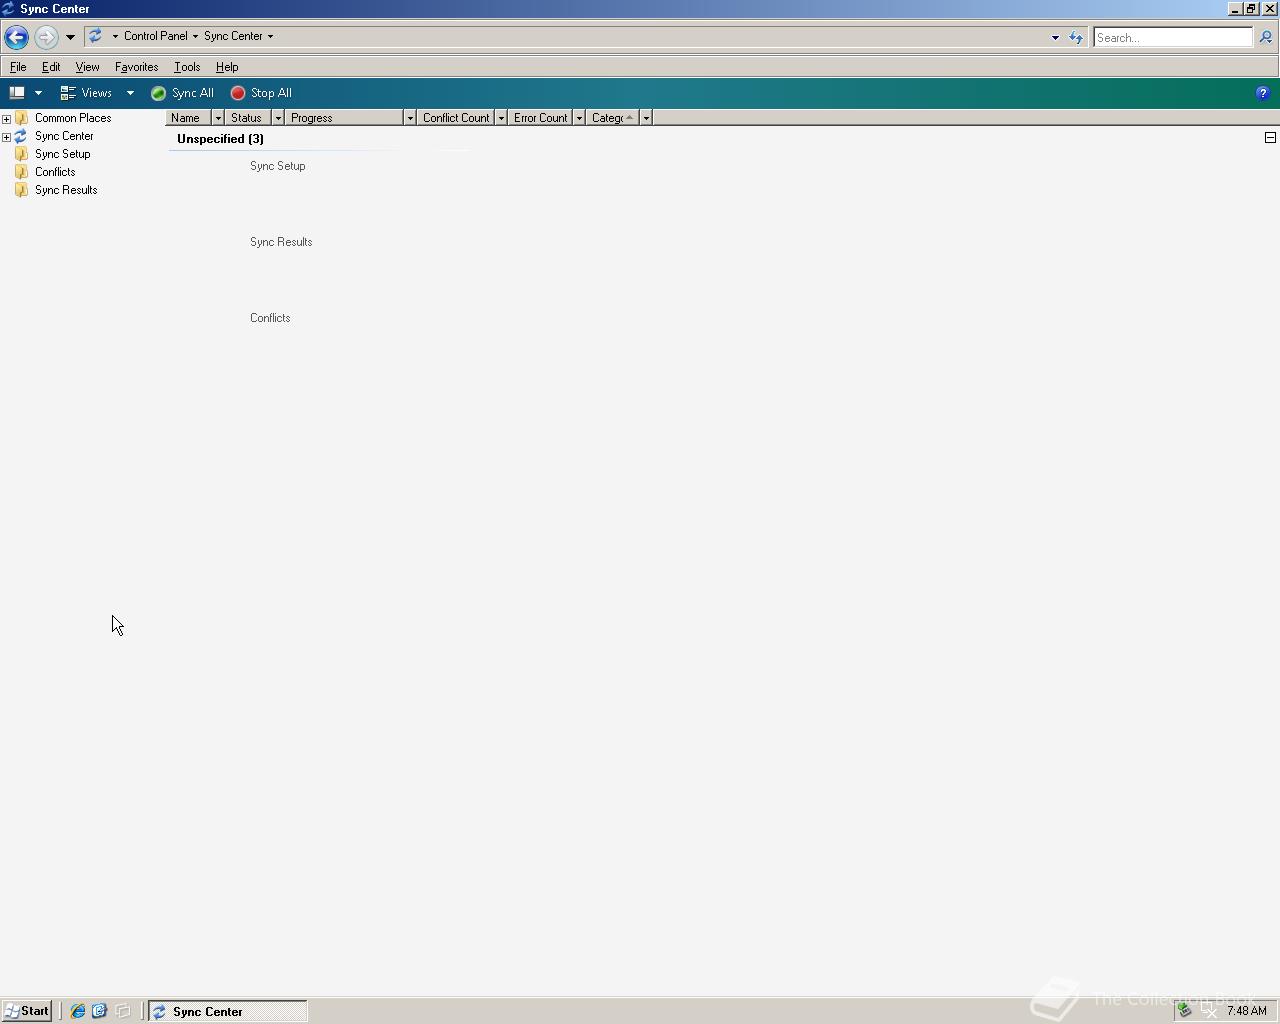Image resolution: width=1280 pixels, height=1024 pixels.
Task: Click the Refresh icon beside address bar
Action: point(1076,38)
